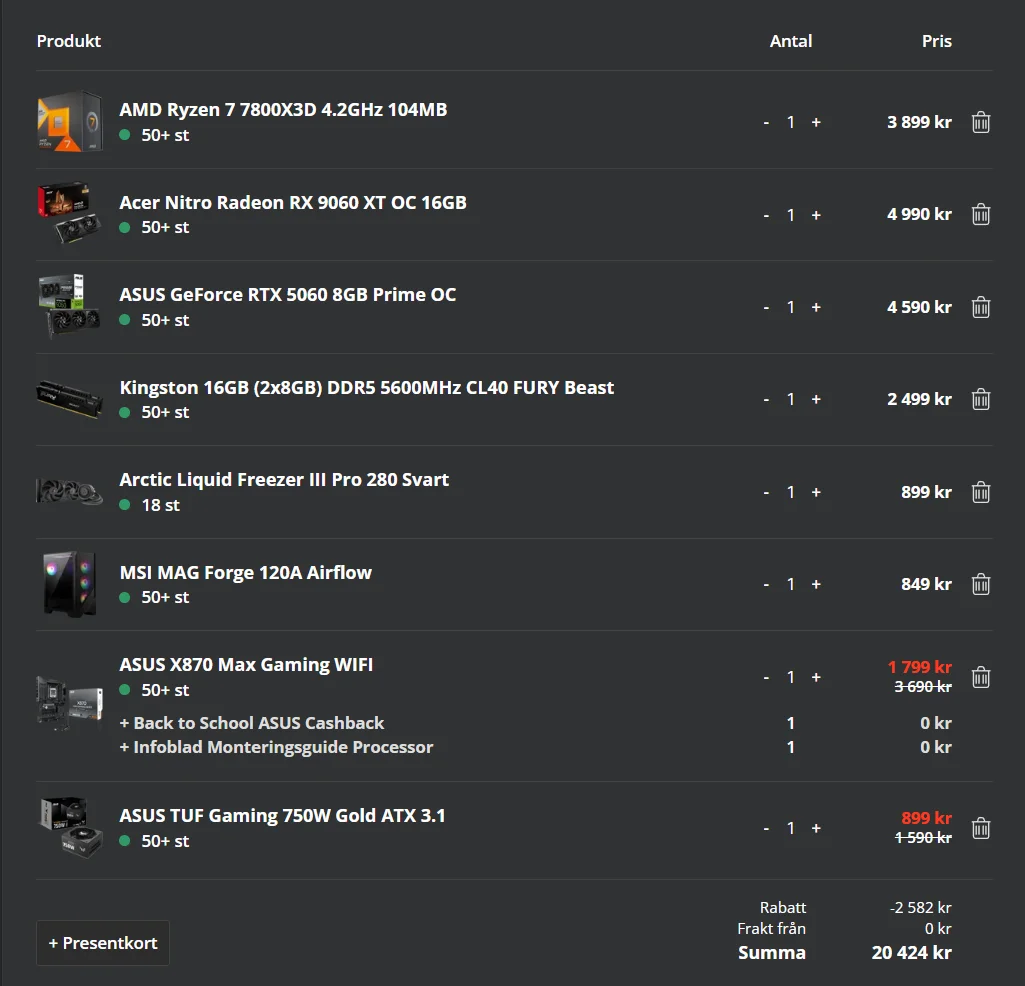This screenshot has width=1025, height=986.
Task: Reduce ASUS GeForce RTX 5060 quantity
Action: coord(766,307)
